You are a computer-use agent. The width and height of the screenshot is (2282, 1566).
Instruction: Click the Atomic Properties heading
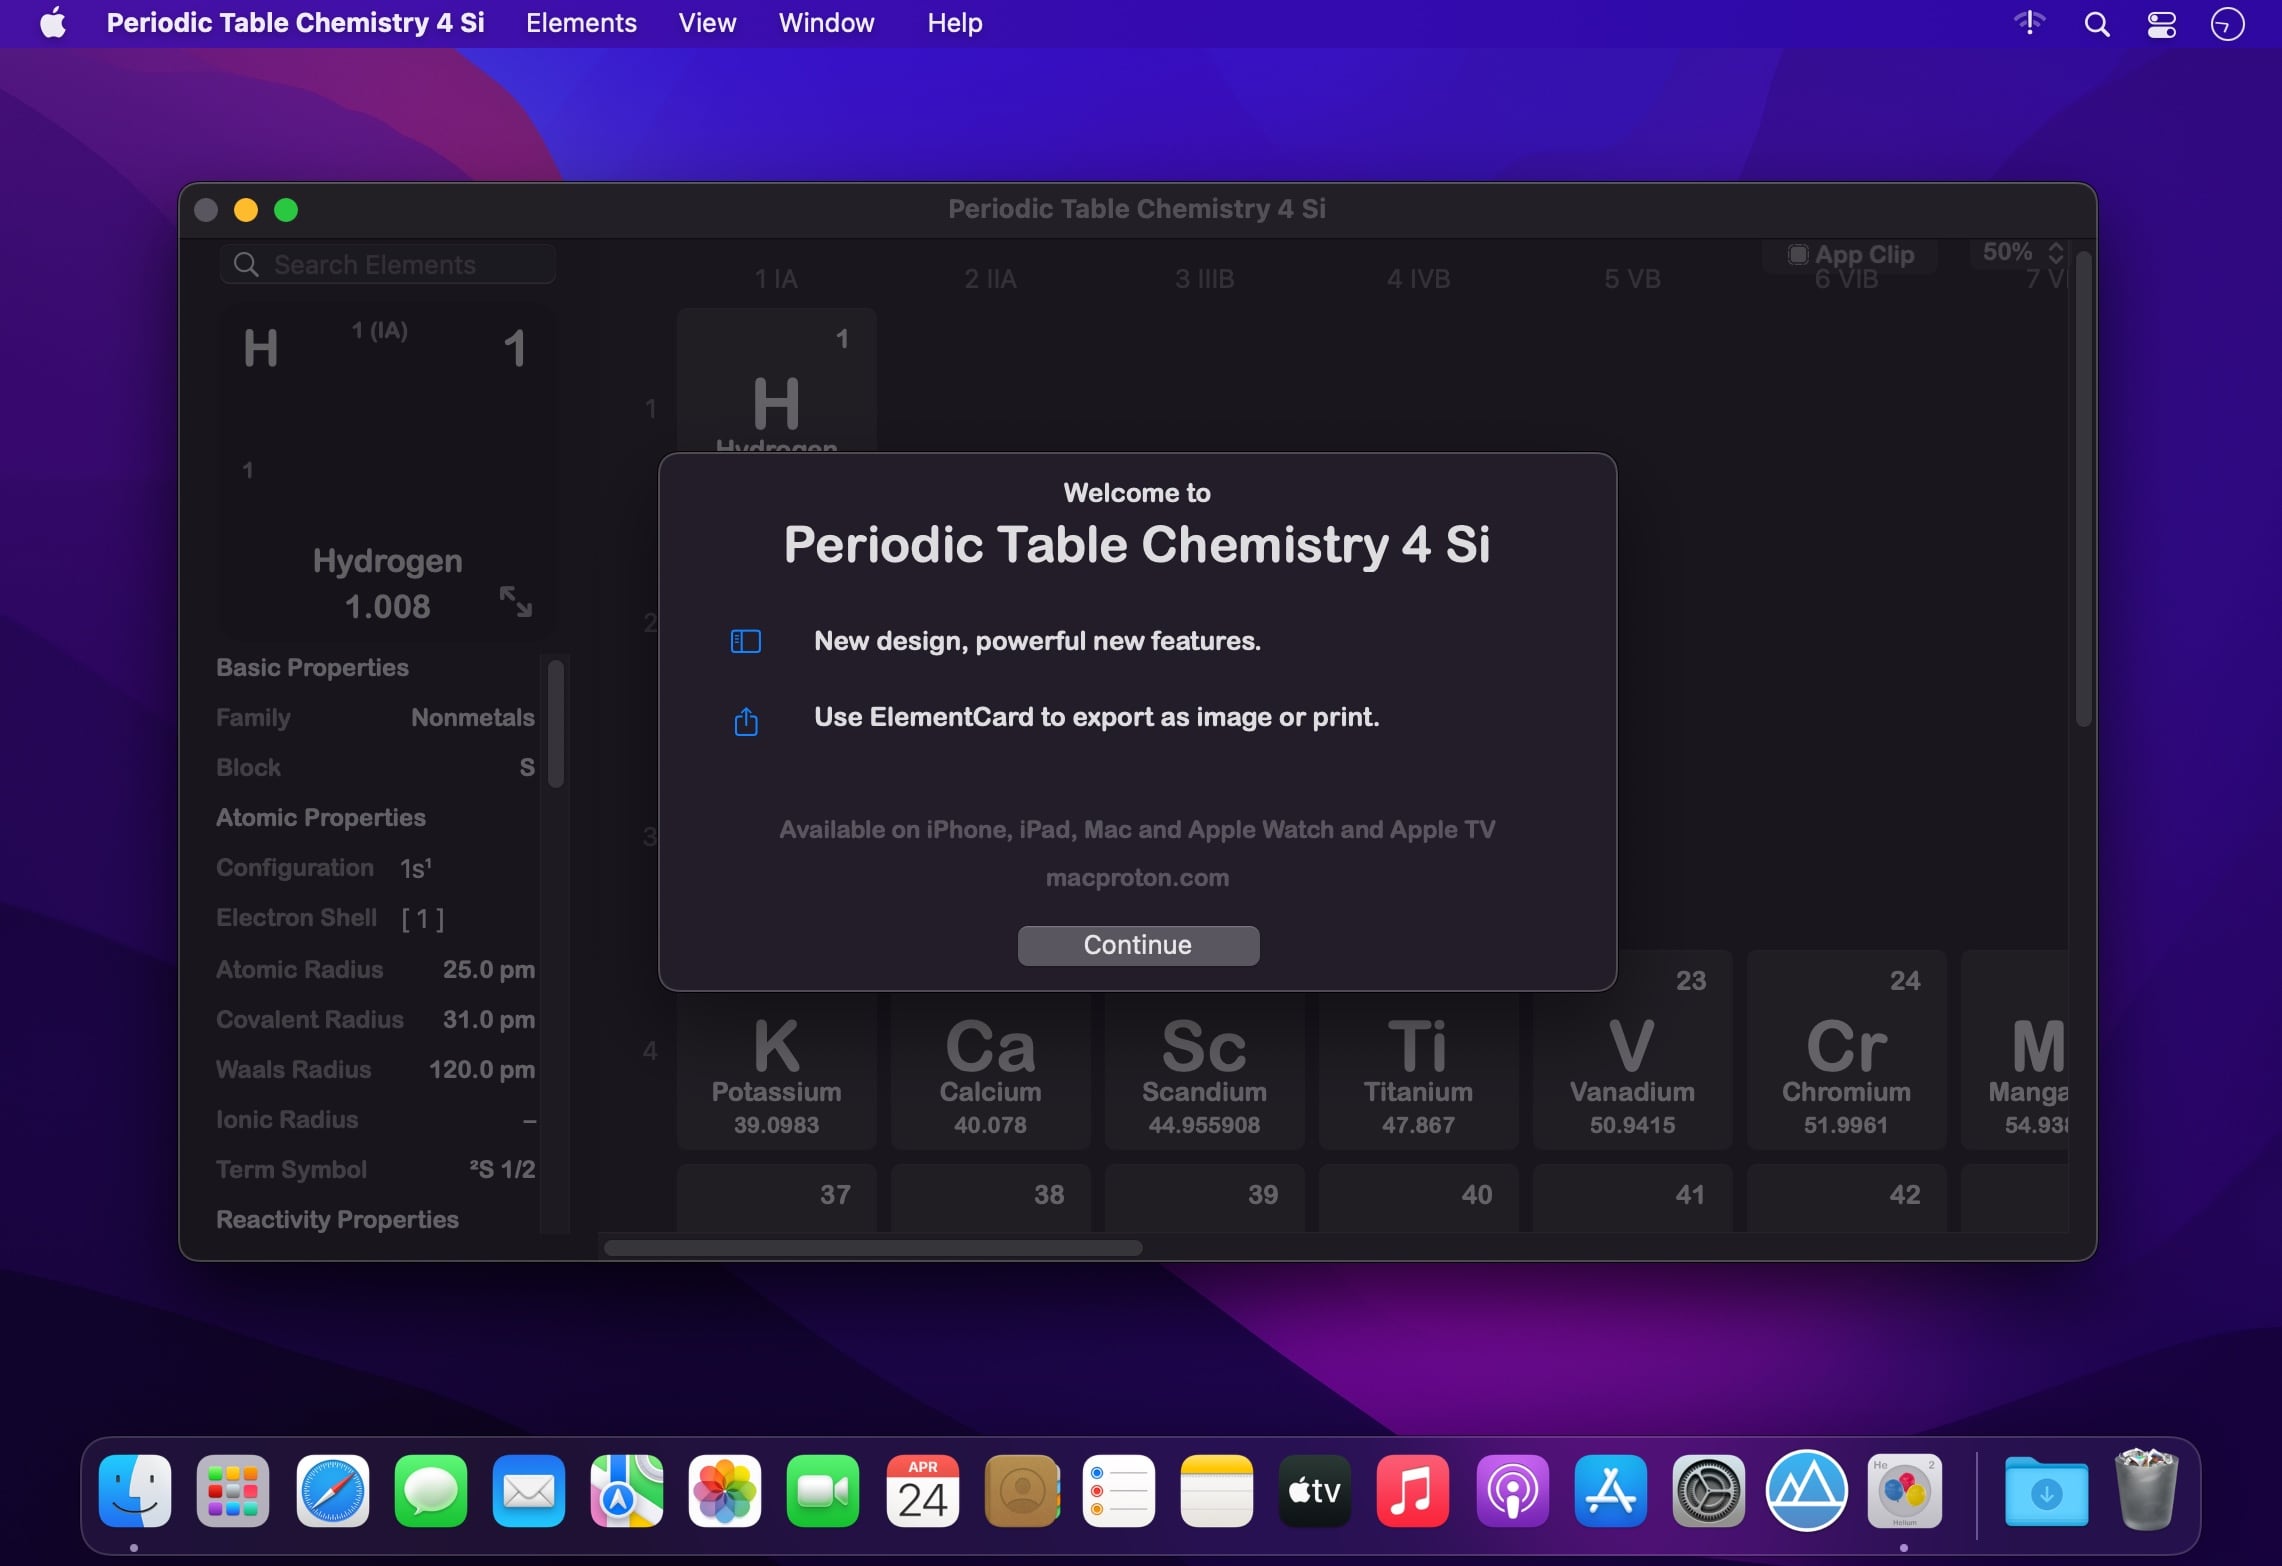(321, 818)
